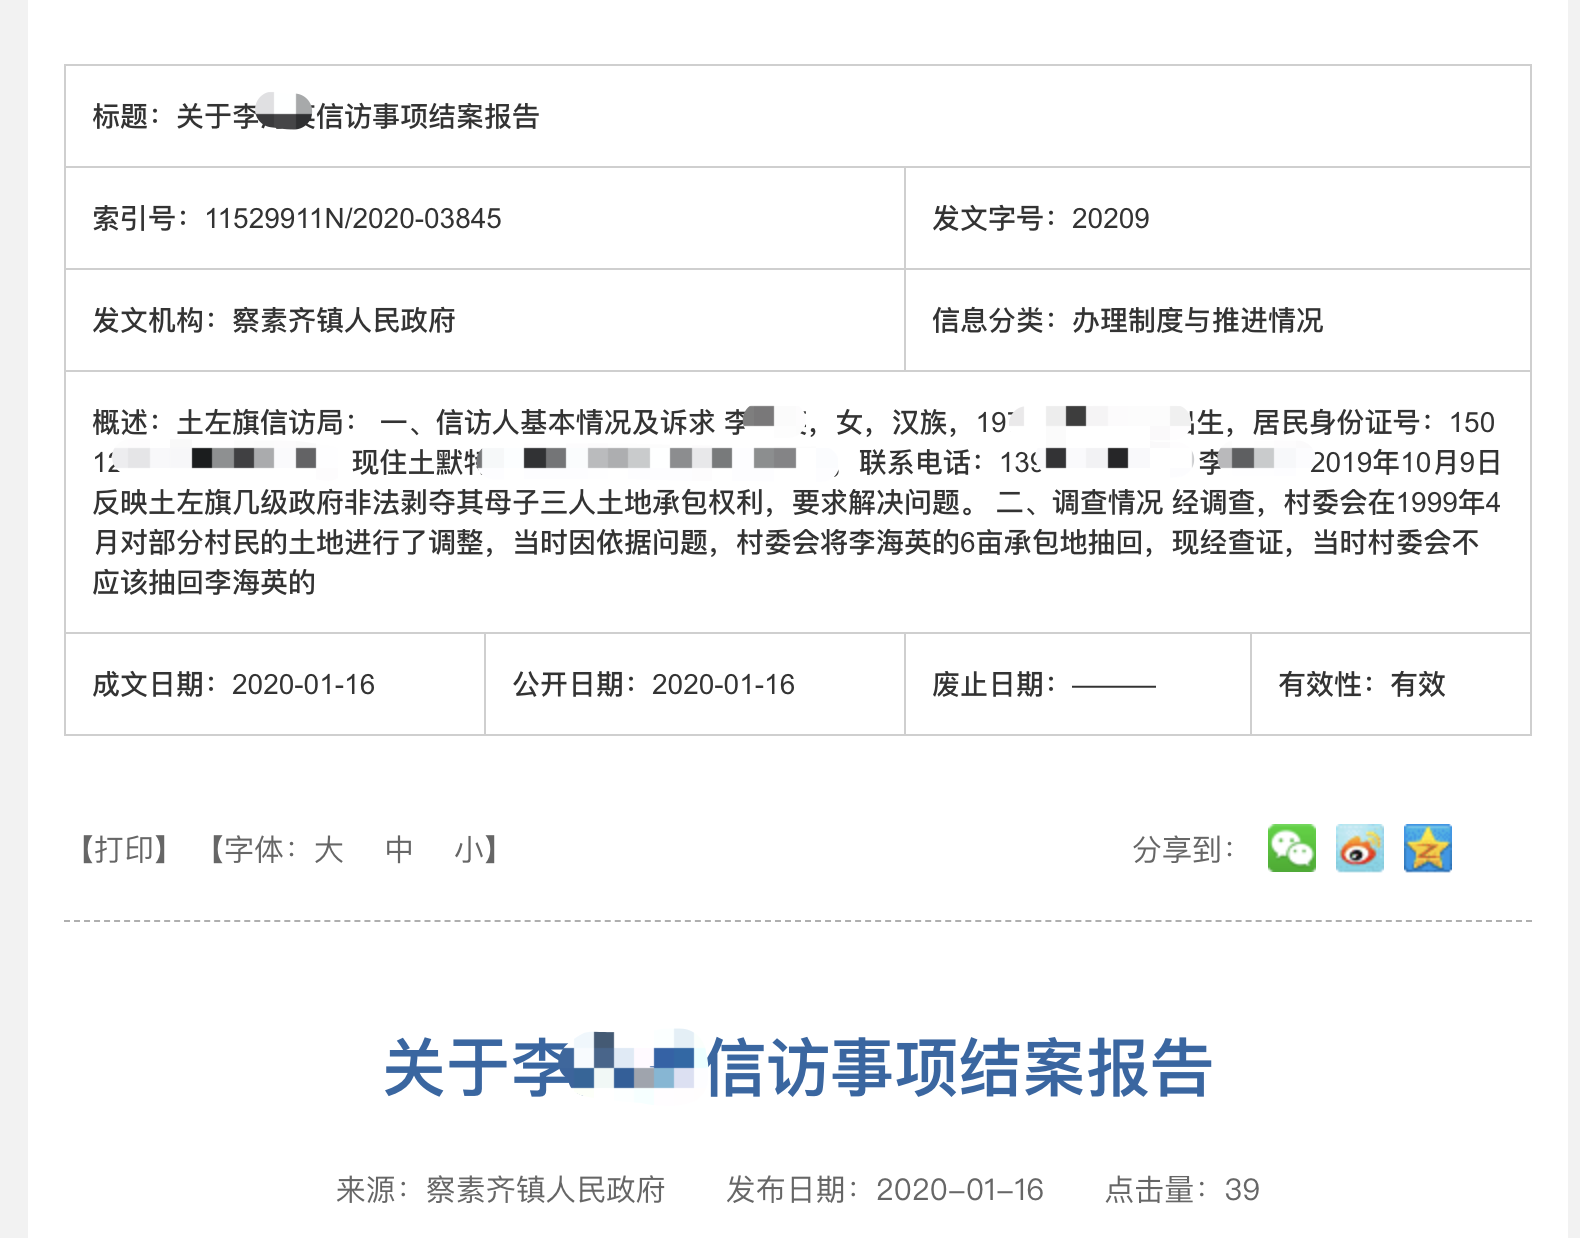Viewport: 1580px width, 1238px height.
Task: Set font size to 小
Action: coord(470,850)
